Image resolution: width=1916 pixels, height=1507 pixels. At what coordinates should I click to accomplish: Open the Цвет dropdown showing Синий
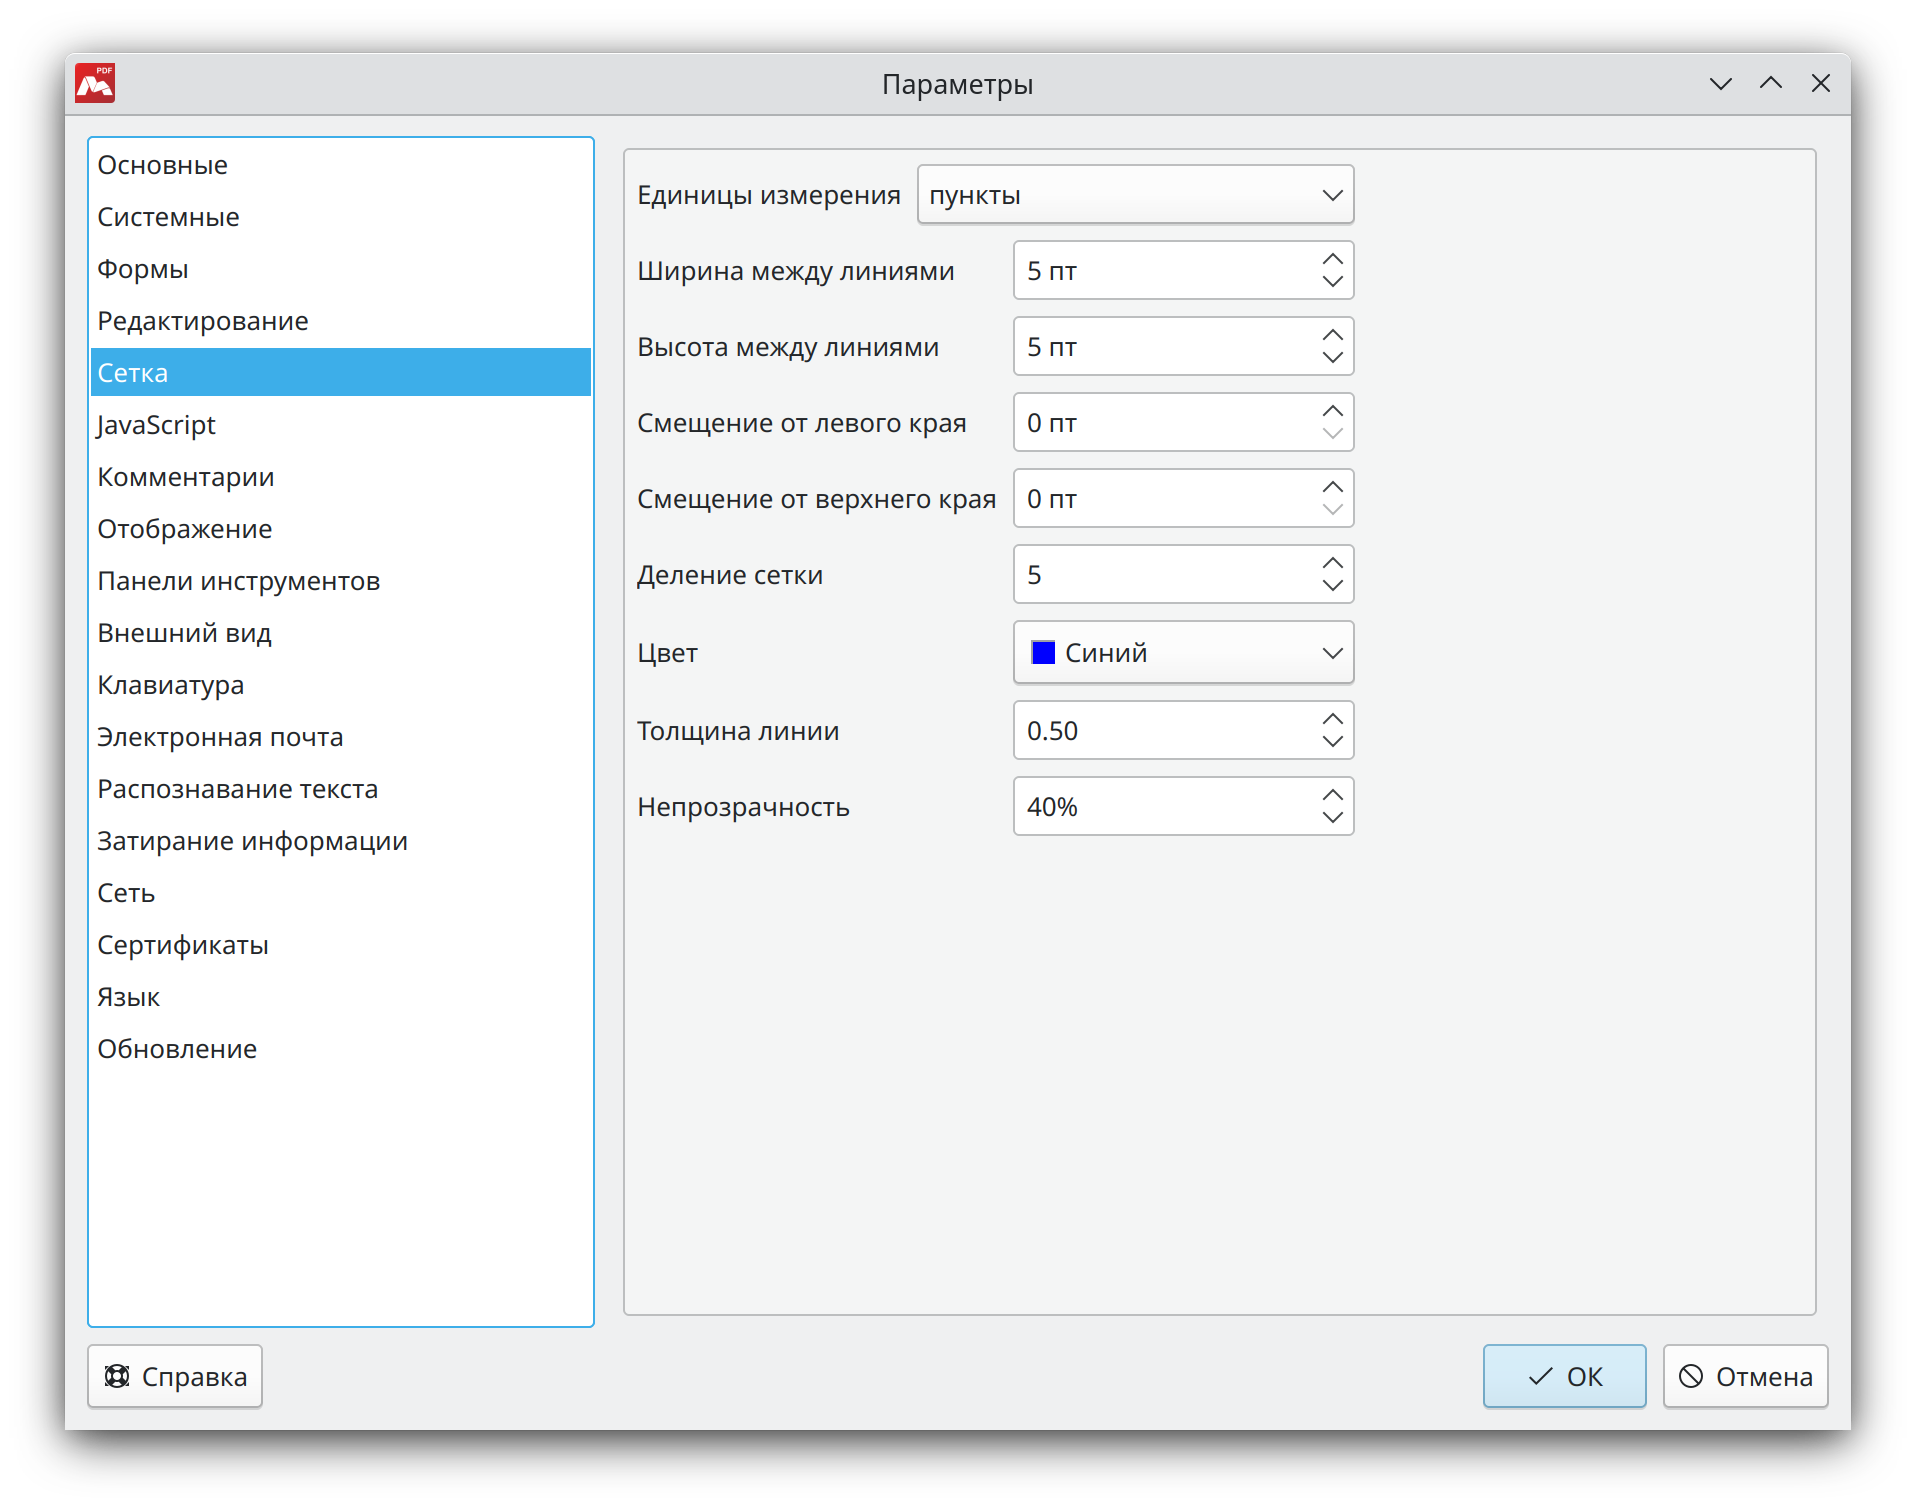(1183, 653)
